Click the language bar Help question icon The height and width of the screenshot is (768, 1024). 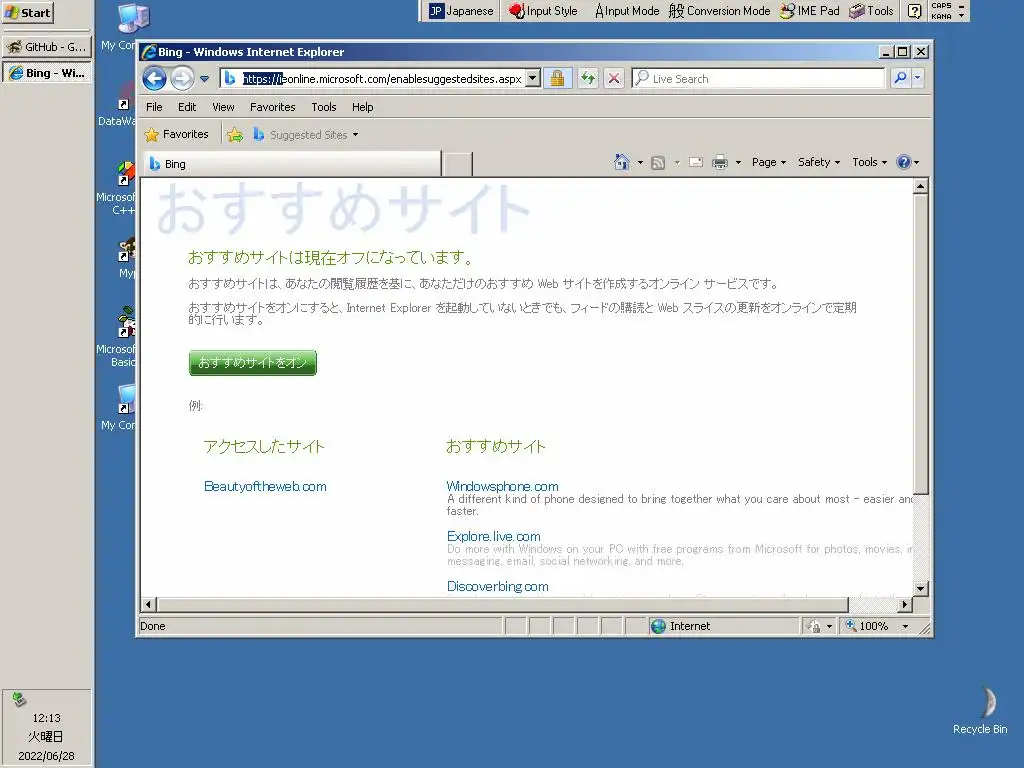tap(915, 11)
